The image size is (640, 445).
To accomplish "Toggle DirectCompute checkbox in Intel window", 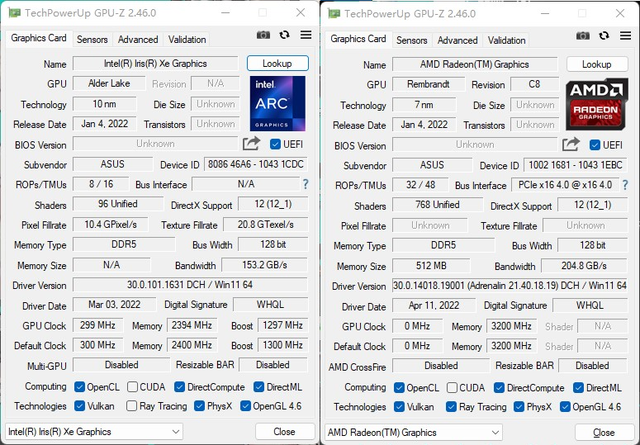I will tap(180, 387).
